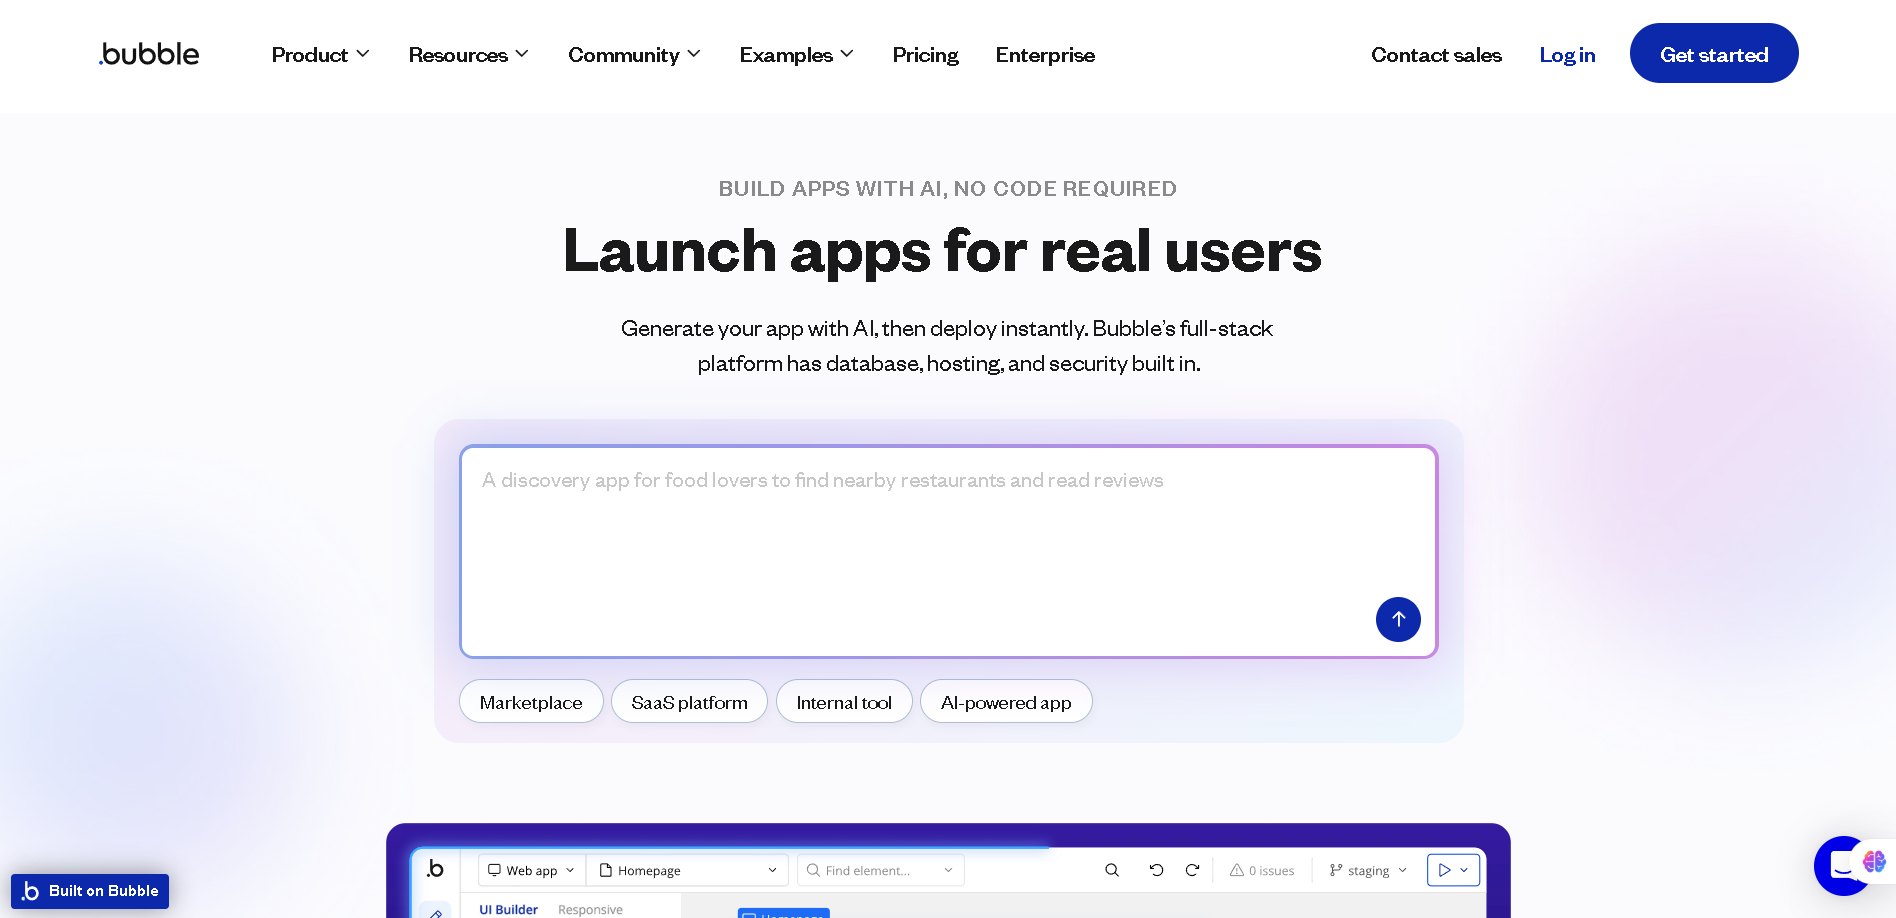Click the 0 issues warning indicator

pos(1262,870)
